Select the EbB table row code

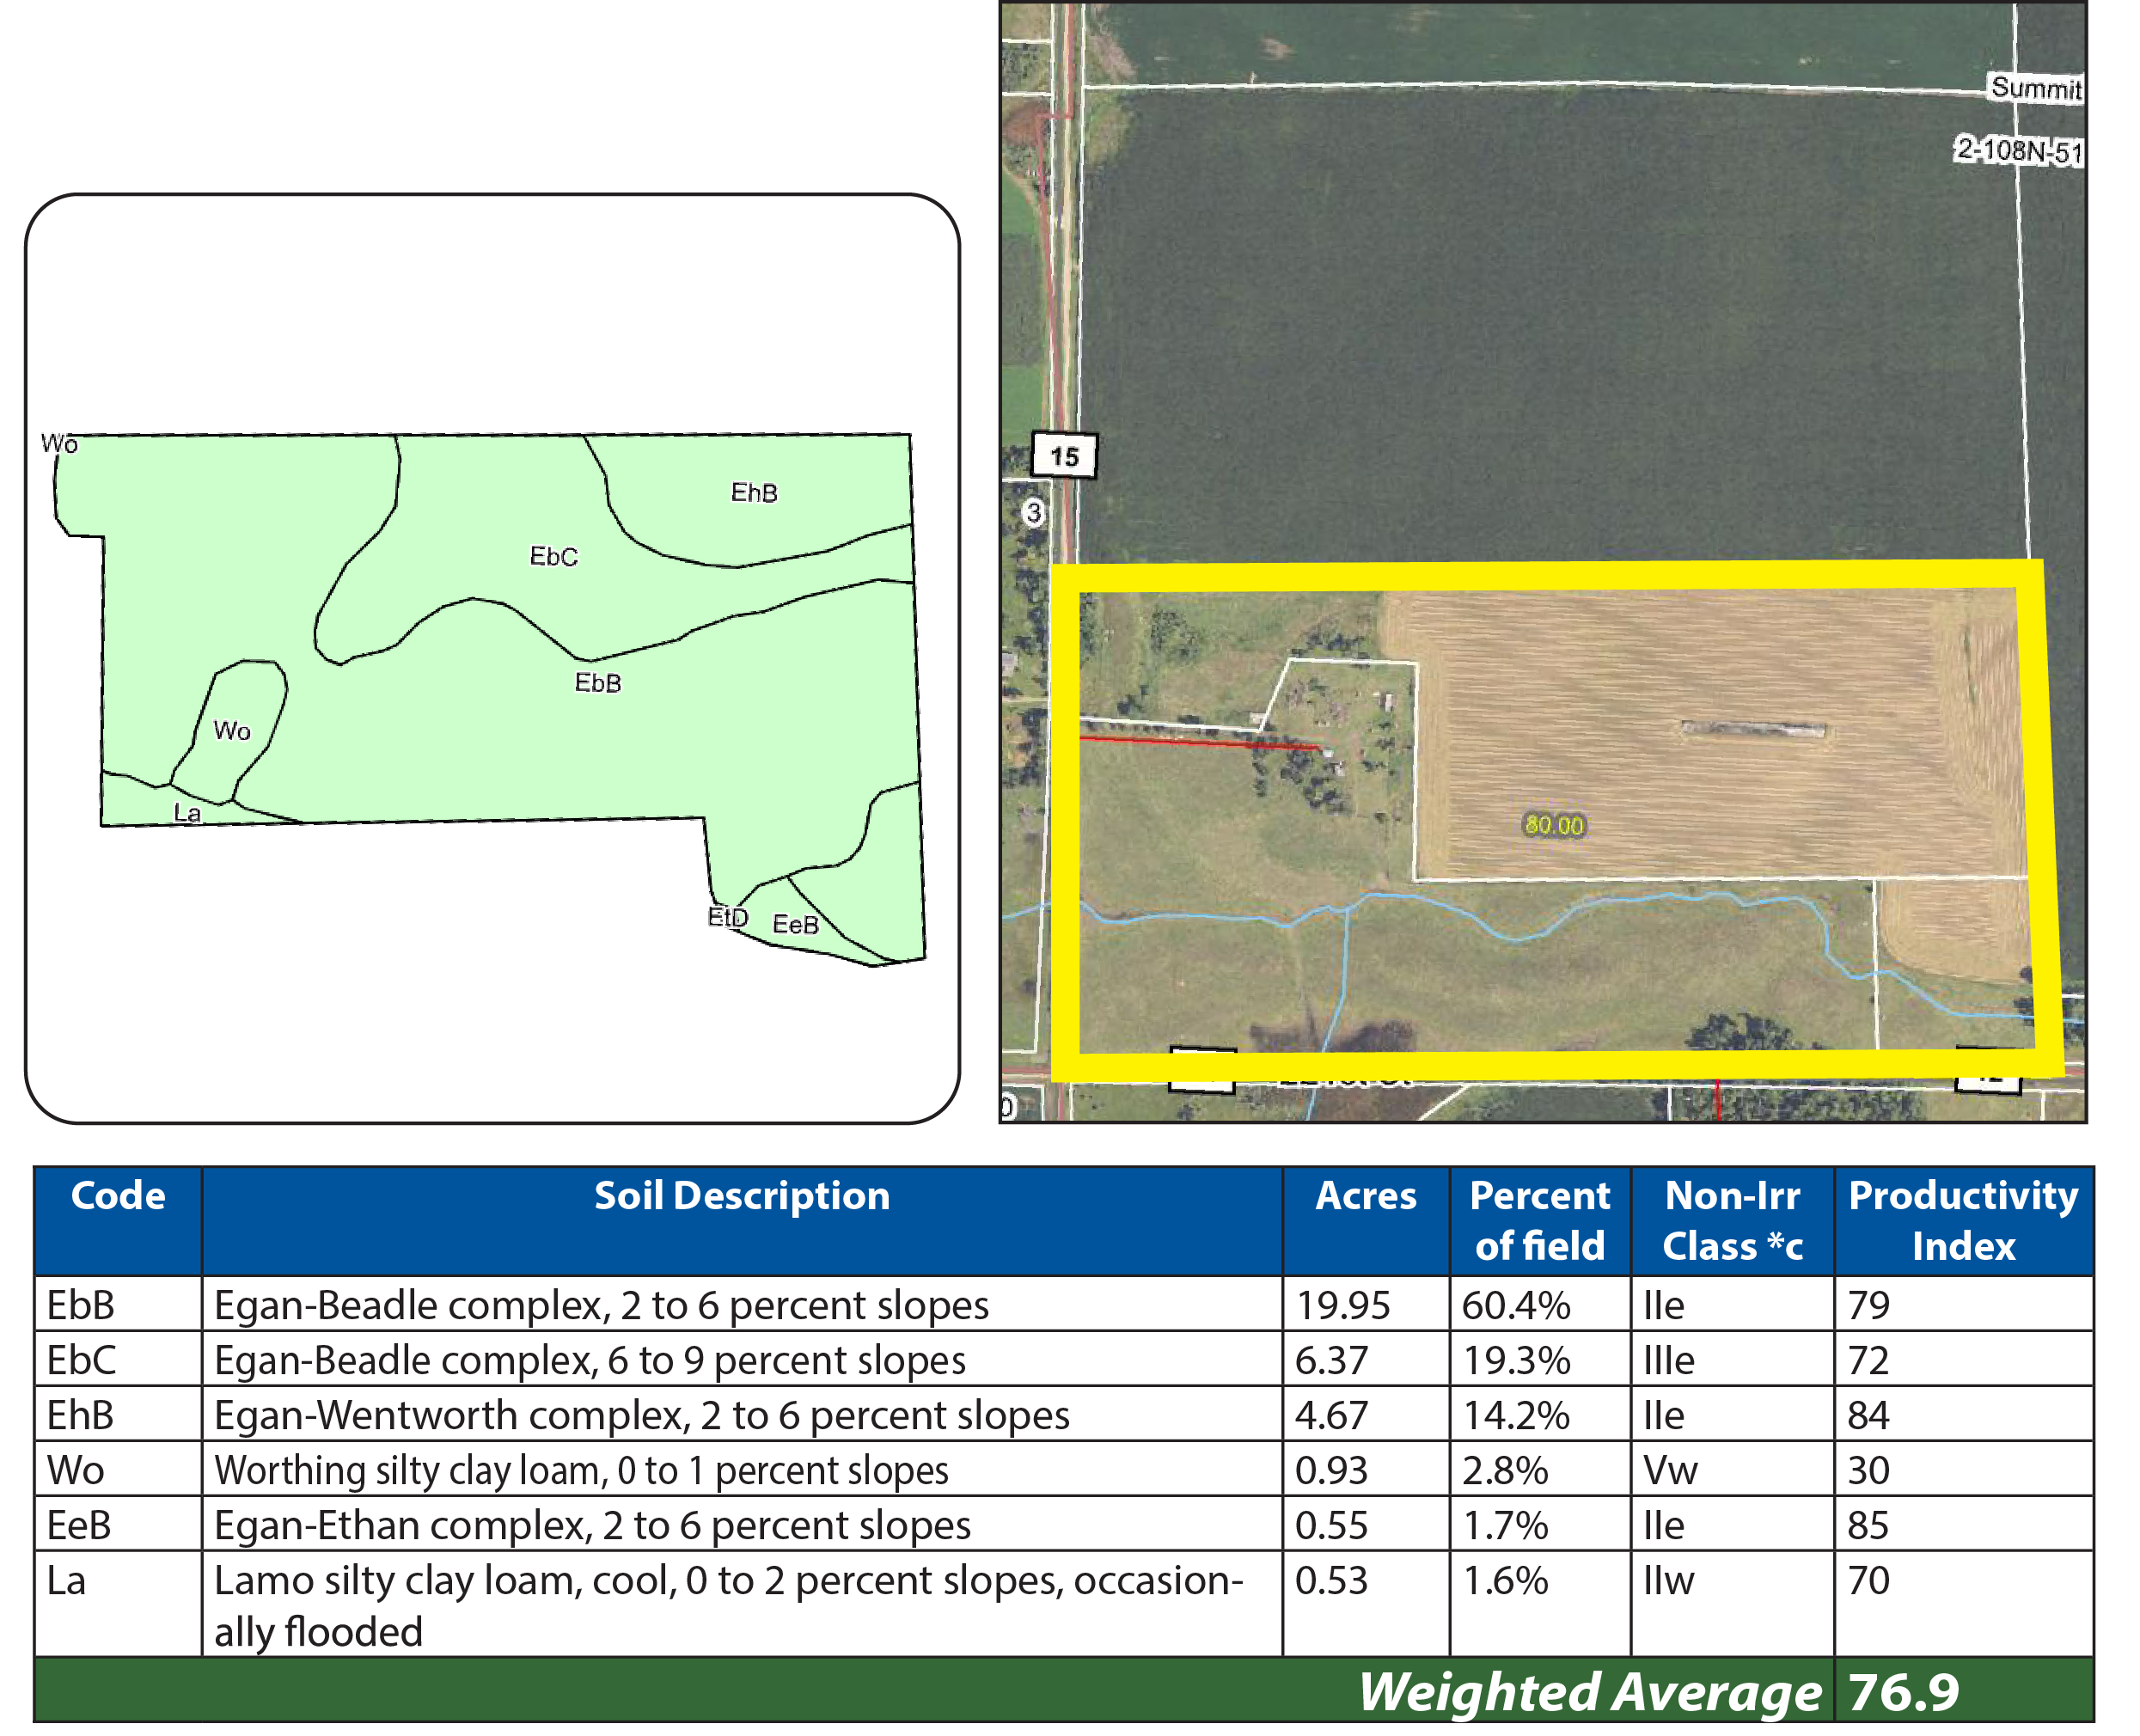point(81,1305)
